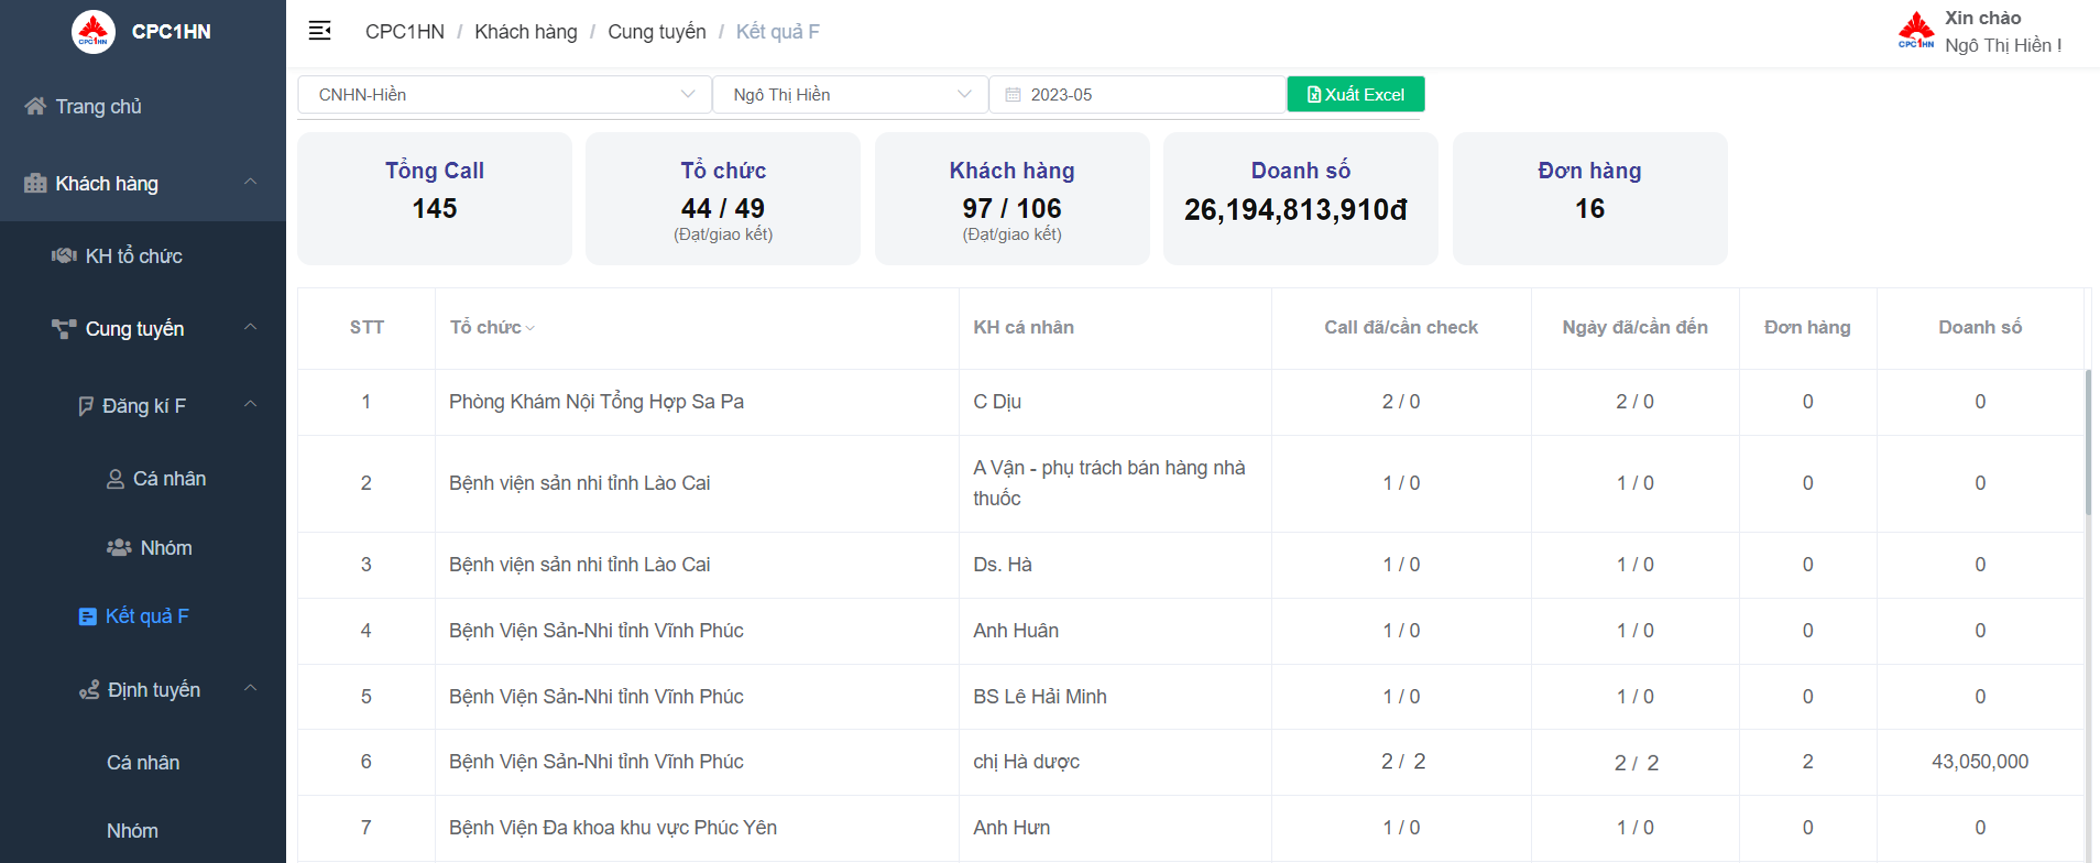This screenshot has height=863, width=2100.
Task: Click the calendar icon in date field
Action: [1013, 95]
